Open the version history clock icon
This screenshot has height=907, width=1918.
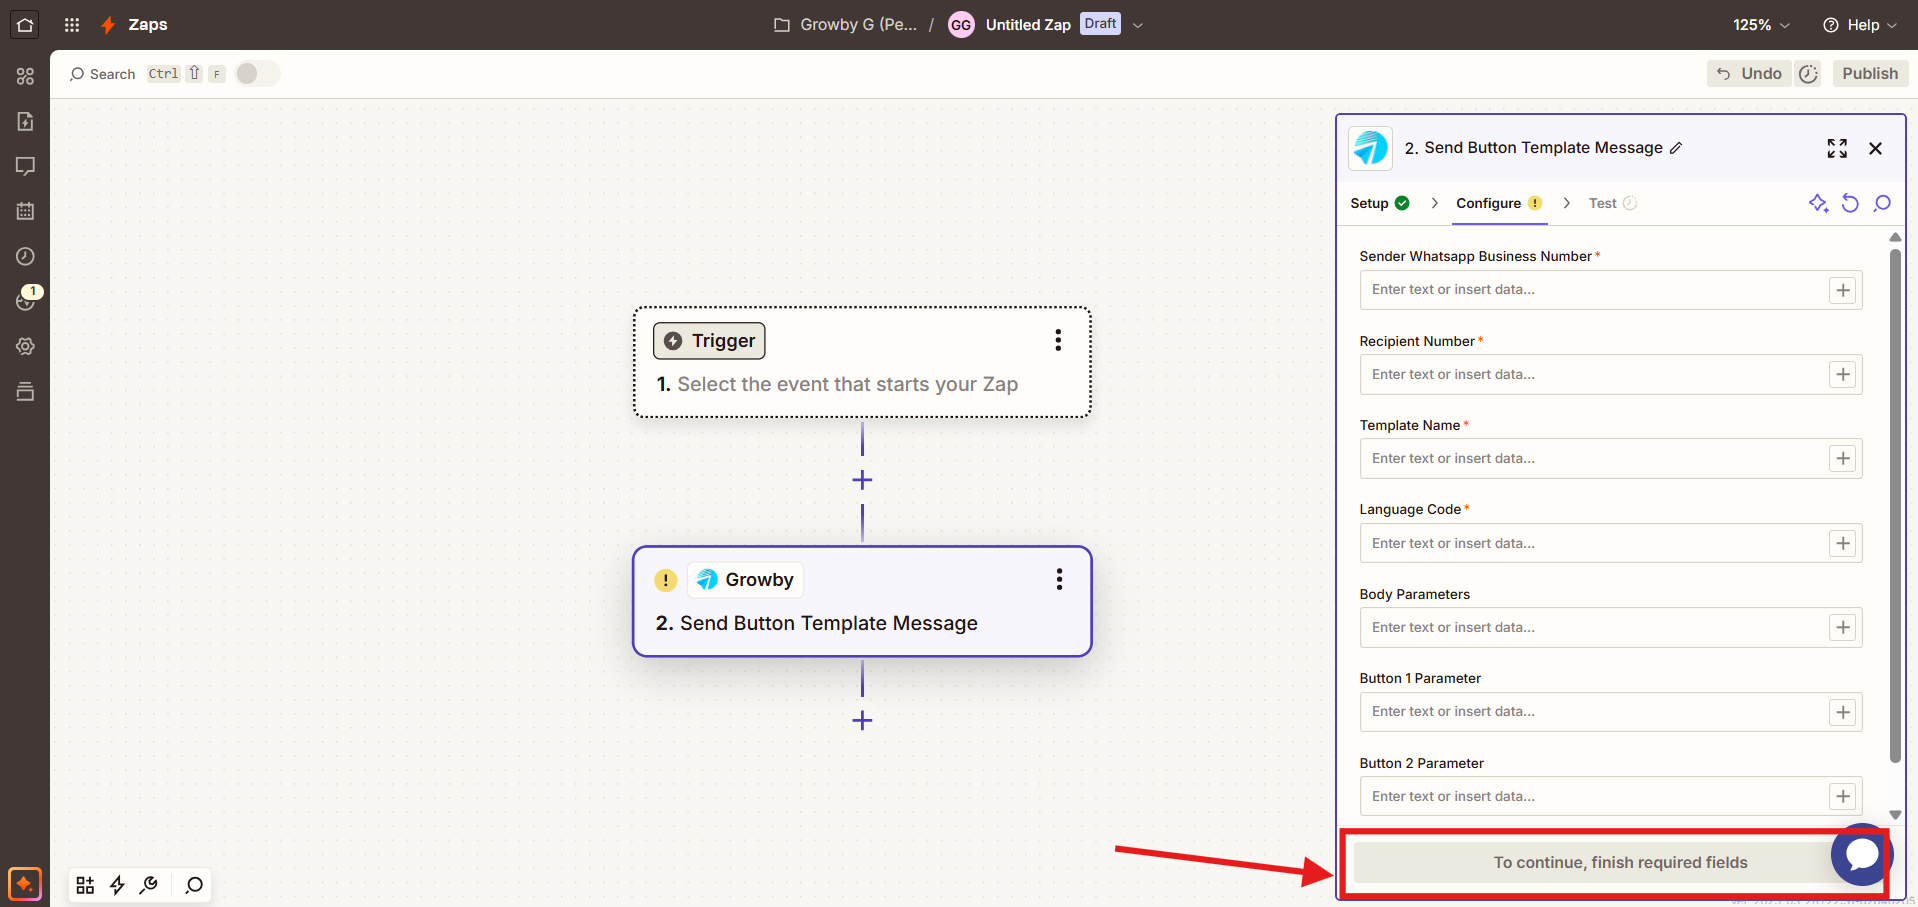point(1808,74)
